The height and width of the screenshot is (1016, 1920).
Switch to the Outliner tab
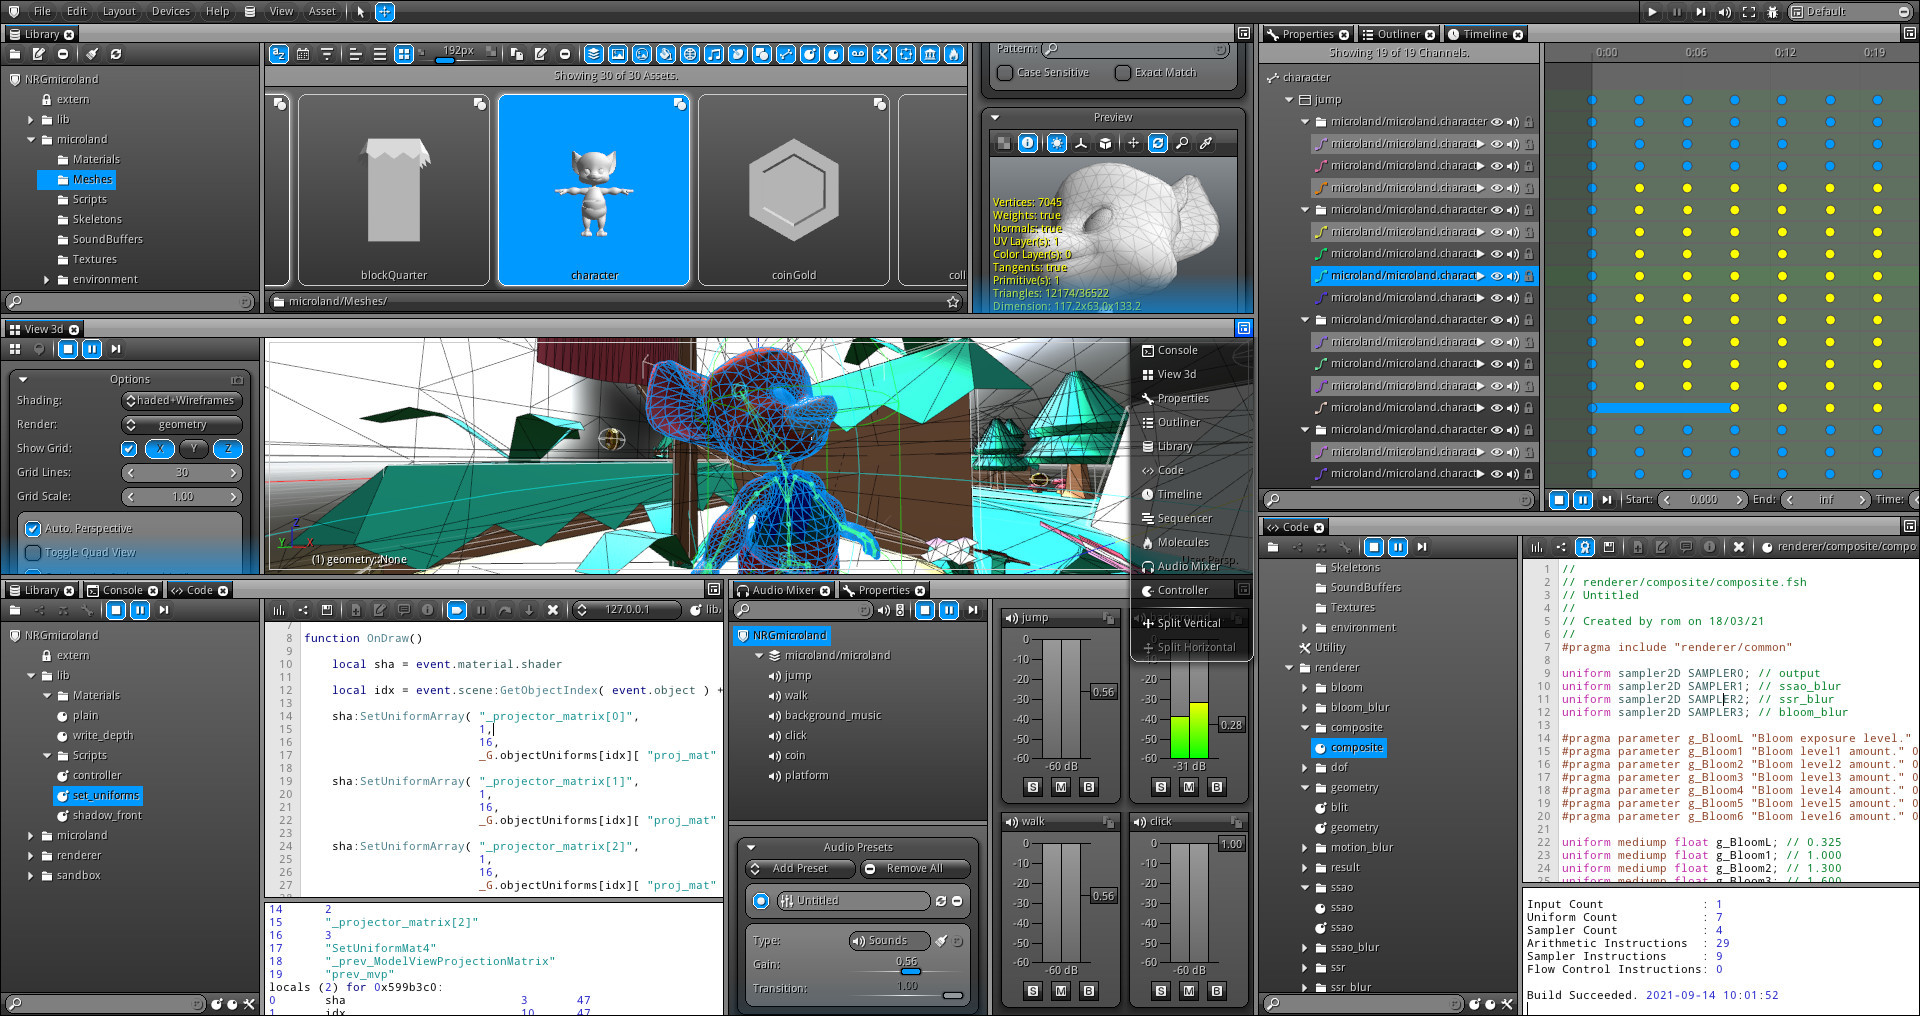tap(1397, 34)
